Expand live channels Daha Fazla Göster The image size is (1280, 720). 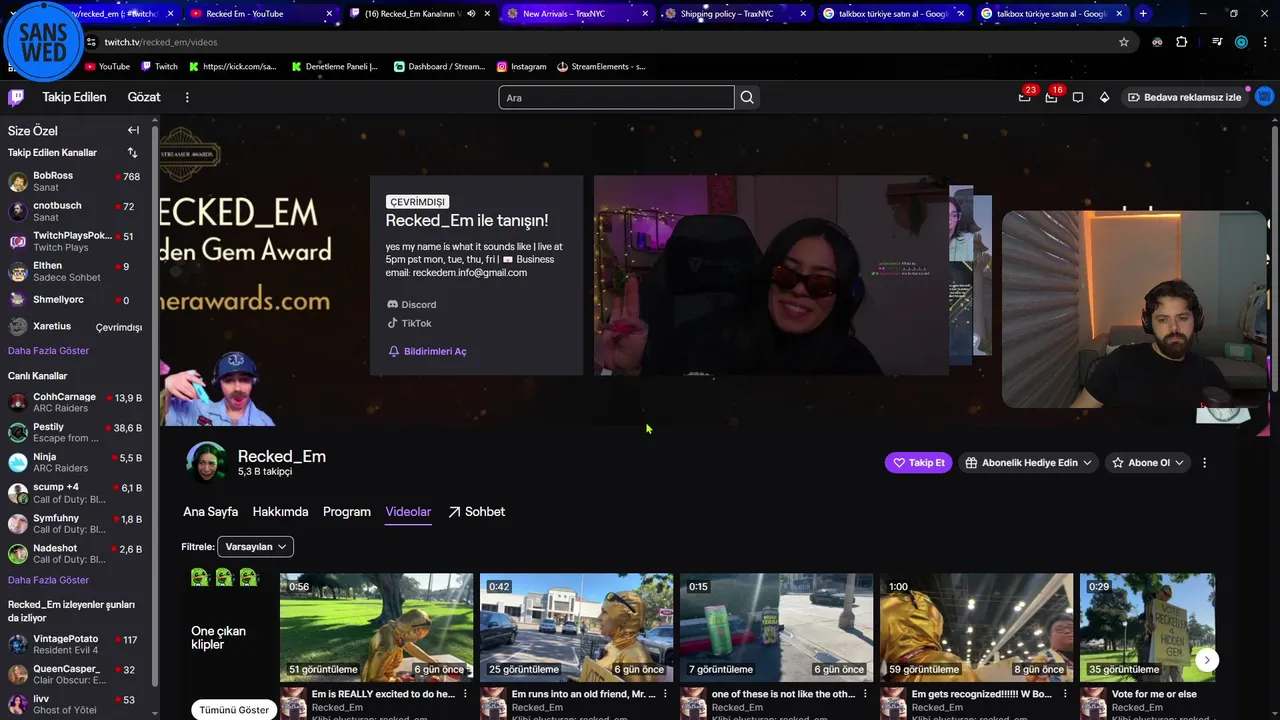click(x=48, y=580)
